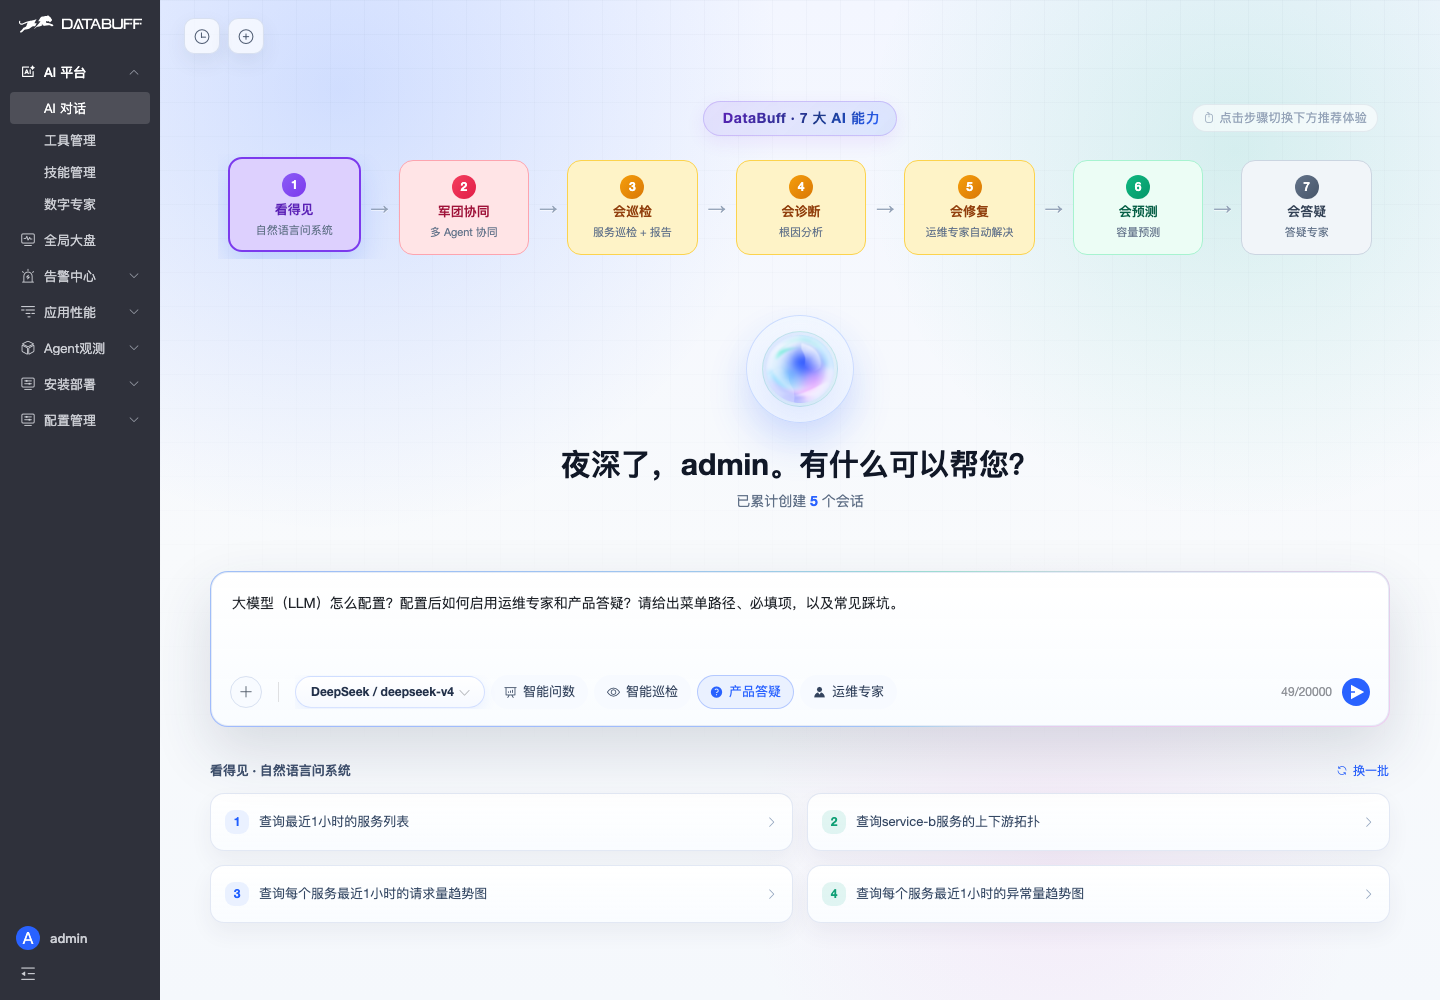The width and height of the screenshot is (1440, 1000).
Task: Select step 7 会答疑 card
Action: [1306, 208]
